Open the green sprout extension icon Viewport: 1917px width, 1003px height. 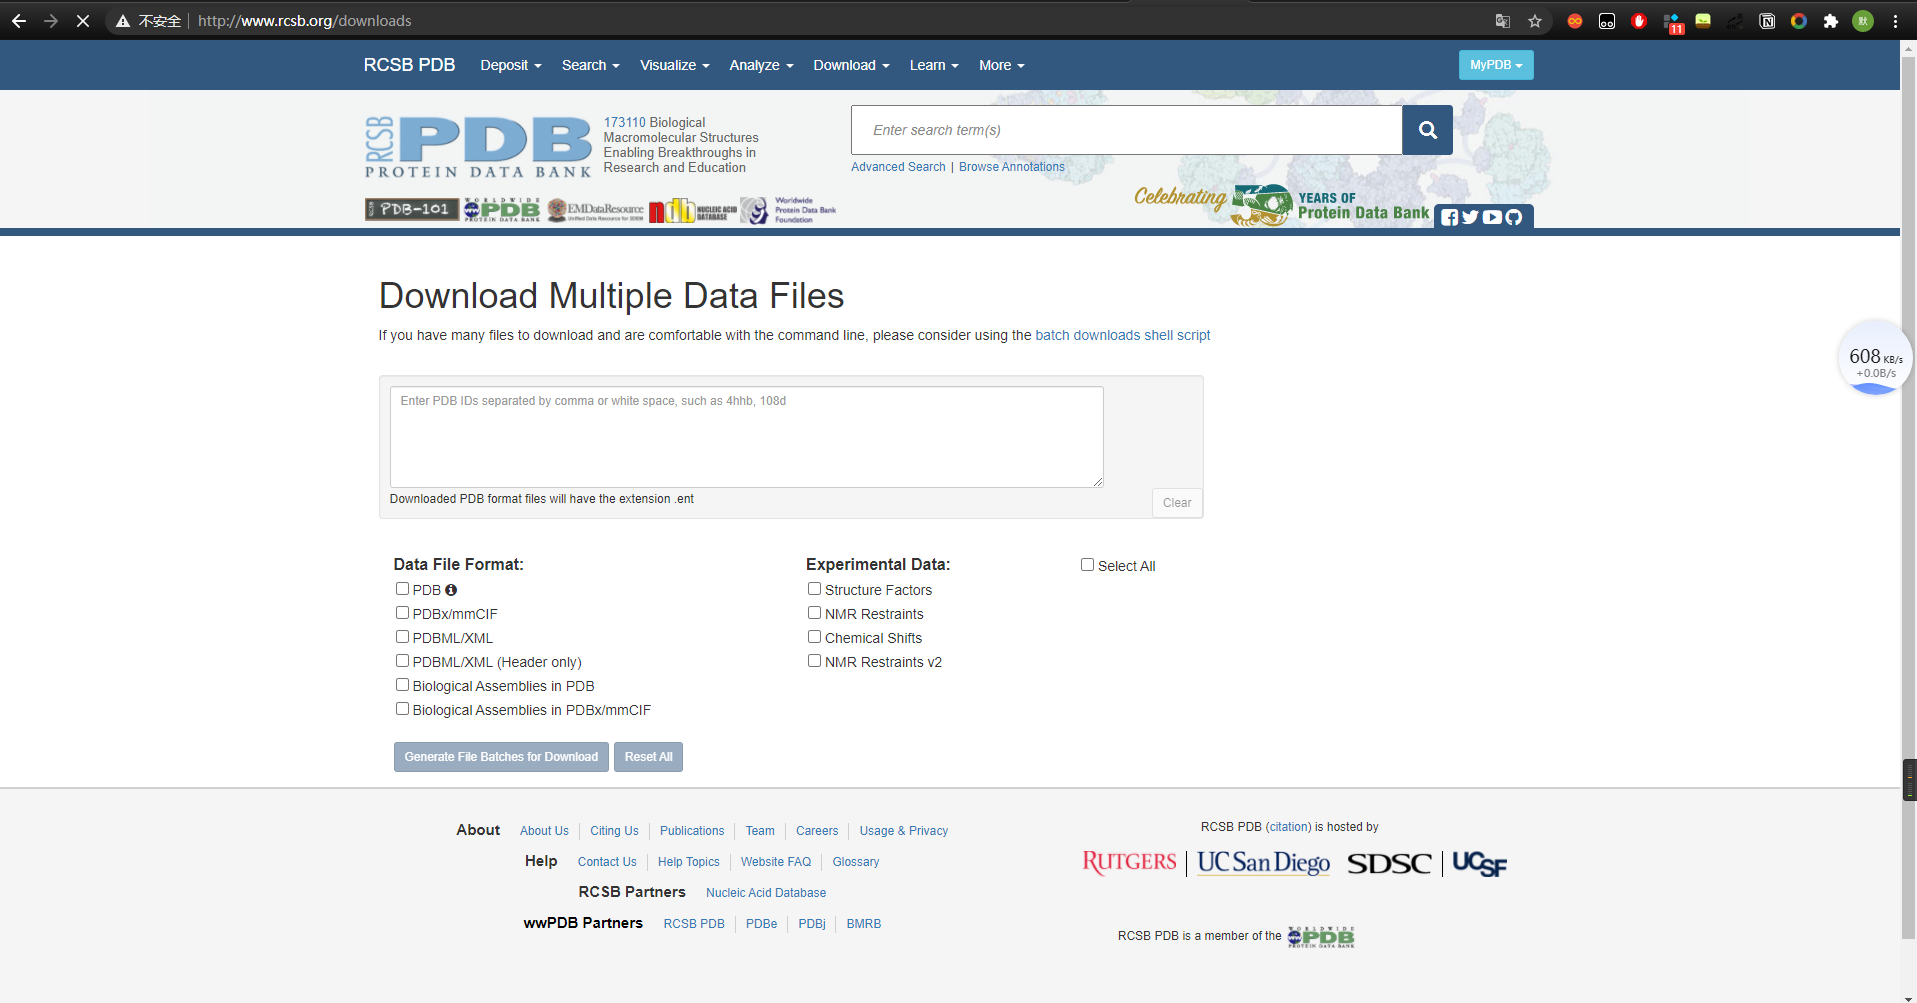click(1703, 21)
